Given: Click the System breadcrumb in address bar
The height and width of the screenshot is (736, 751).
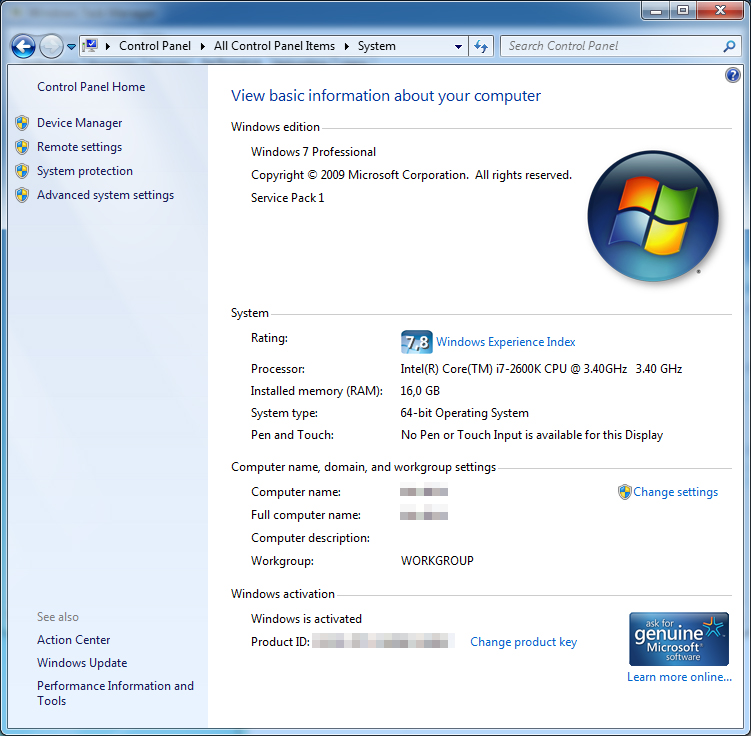Looking at the screenshot, I should coord(376,46).
